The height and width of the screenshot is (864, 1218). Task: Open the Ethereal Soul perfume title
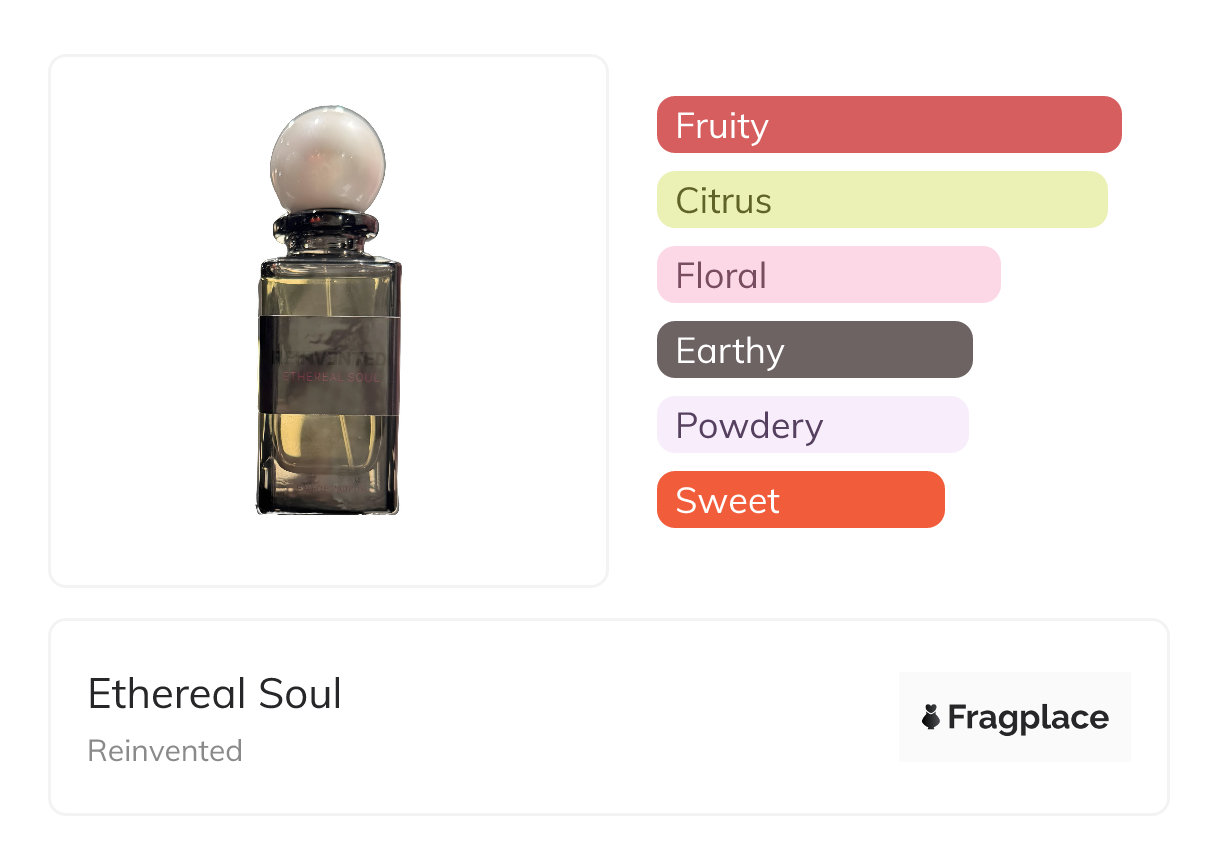tap(215, 694)
